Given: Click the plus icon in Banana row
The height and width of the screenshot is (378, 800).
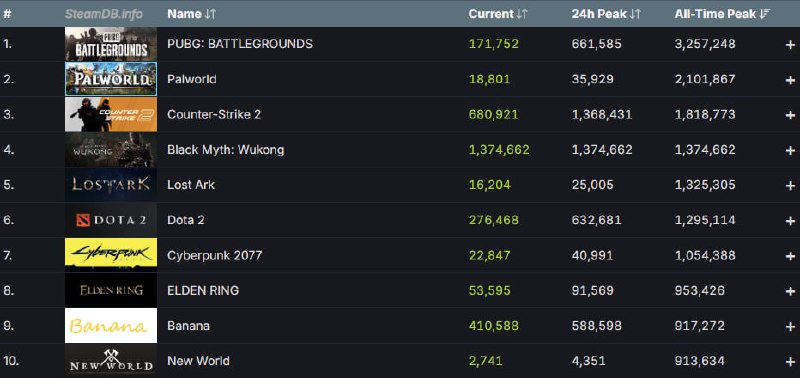Looking at the screenshot, I should 790,326.
